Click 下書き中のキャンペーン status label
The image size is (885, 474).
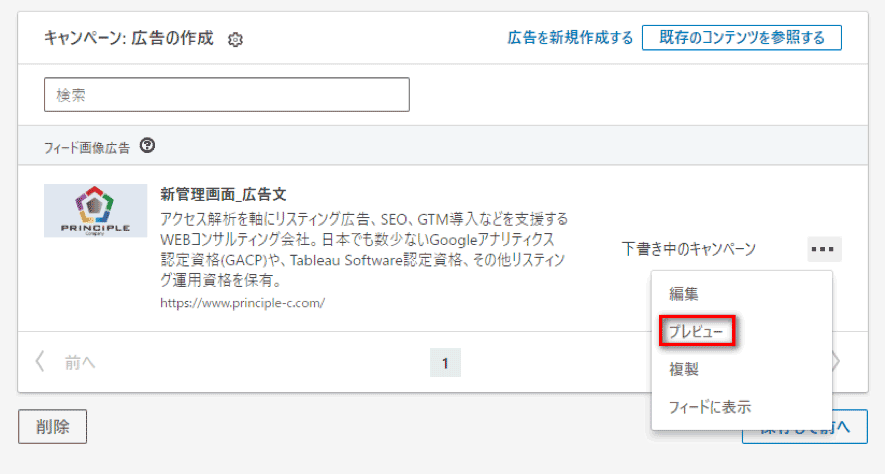click(688, 249)
